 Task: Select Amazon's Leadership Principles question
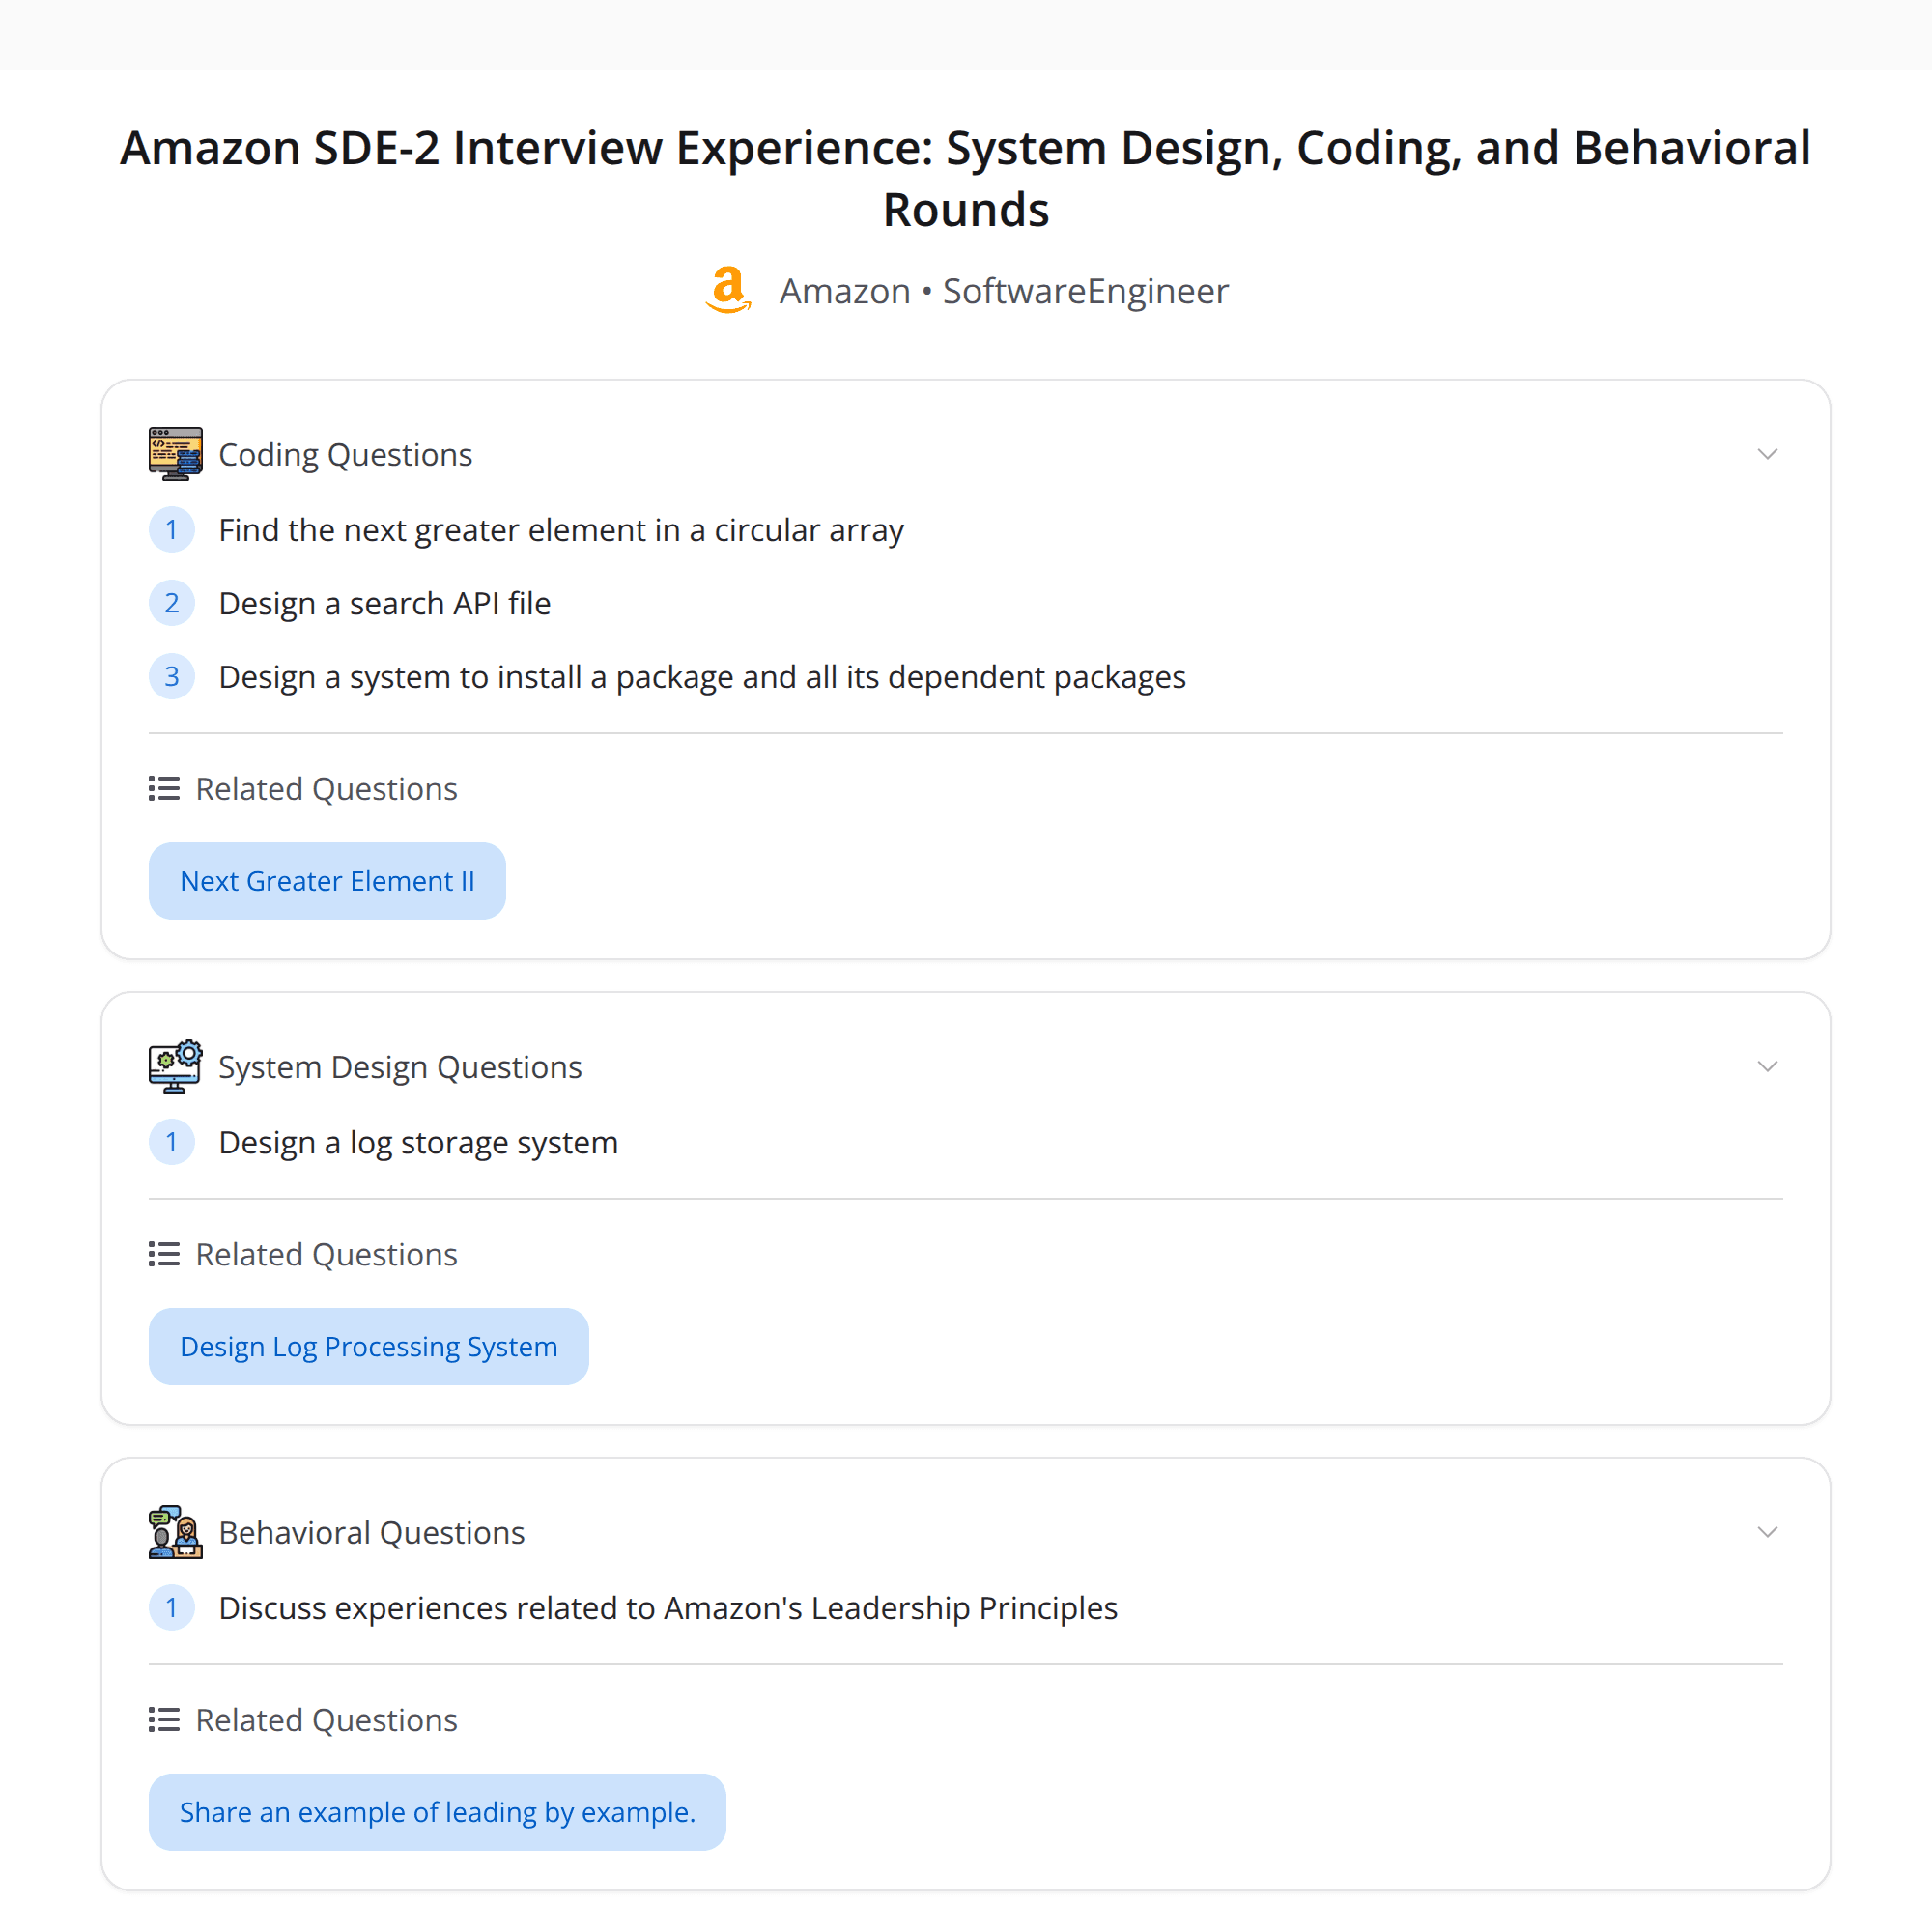(x=668, y=1608)
